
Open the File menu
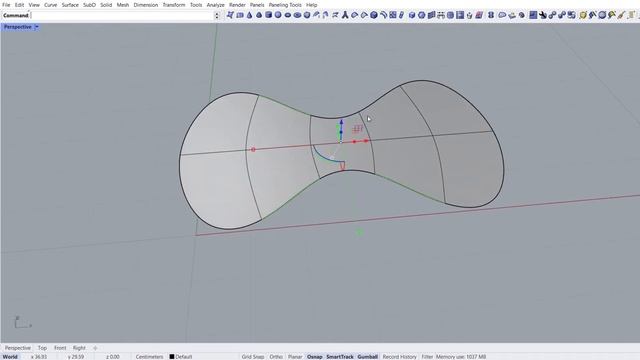click(6, 5)
